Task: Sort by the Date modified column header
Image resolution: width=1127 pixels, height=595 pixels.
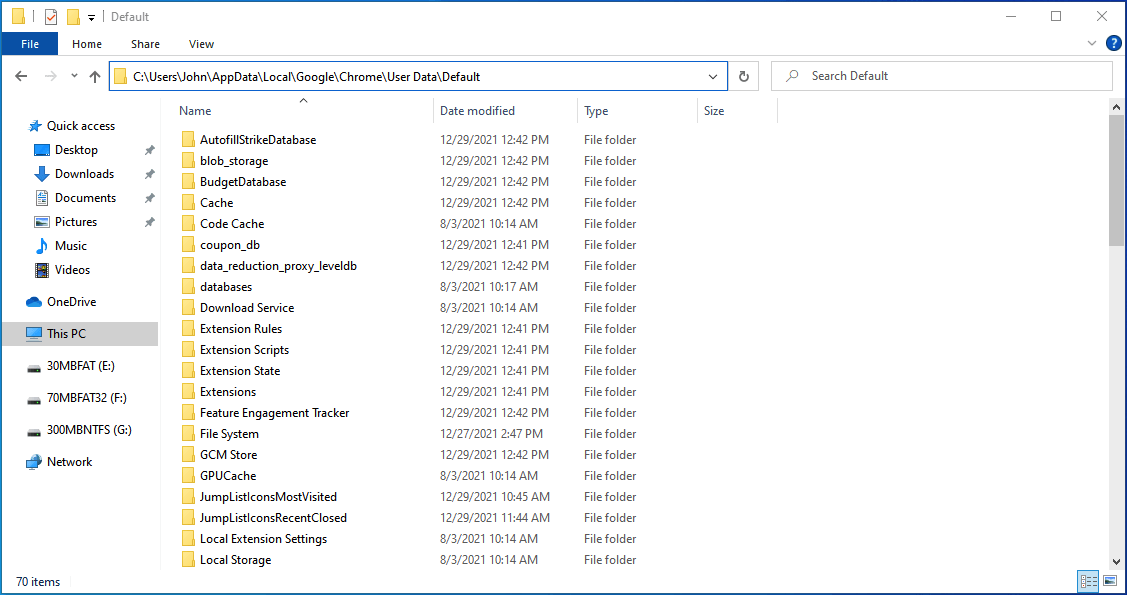Action: point(478,111)
